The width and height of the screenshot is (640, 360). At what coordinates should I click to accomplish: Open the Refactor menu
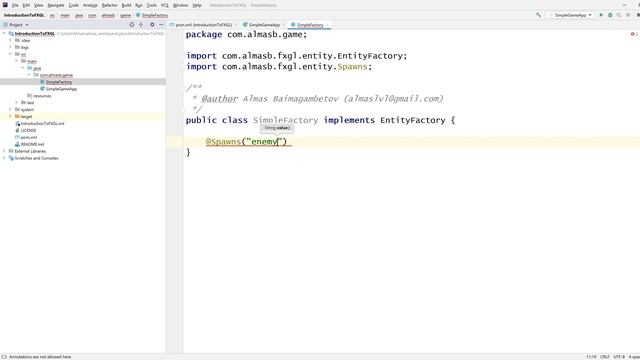pos(109,5)
